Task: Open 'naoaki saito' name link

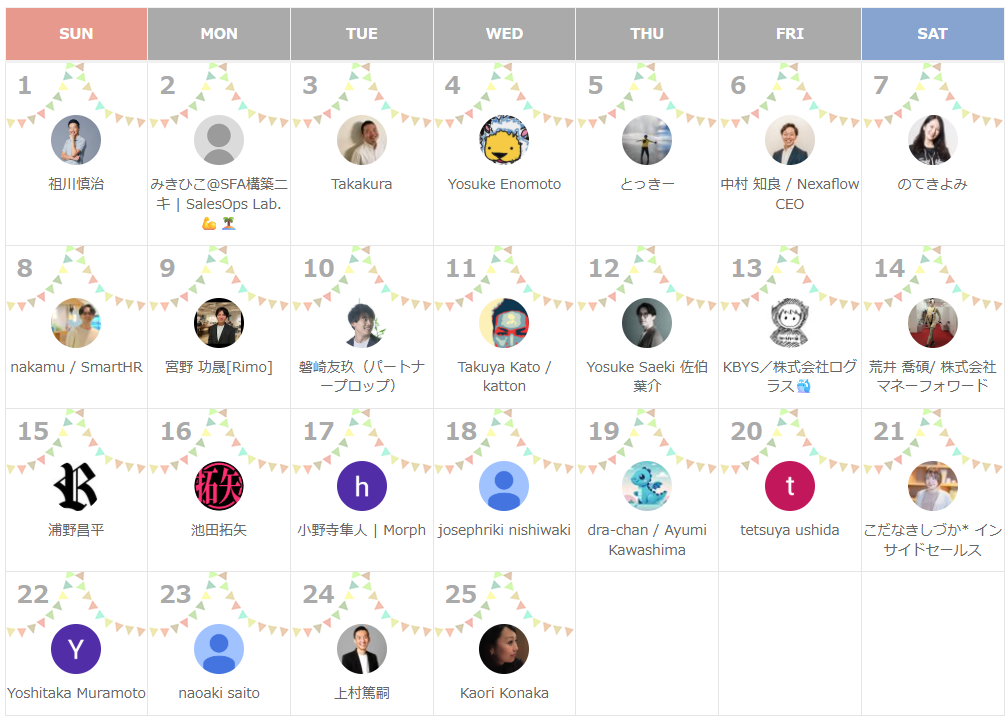Action: [x=219, y=693]
